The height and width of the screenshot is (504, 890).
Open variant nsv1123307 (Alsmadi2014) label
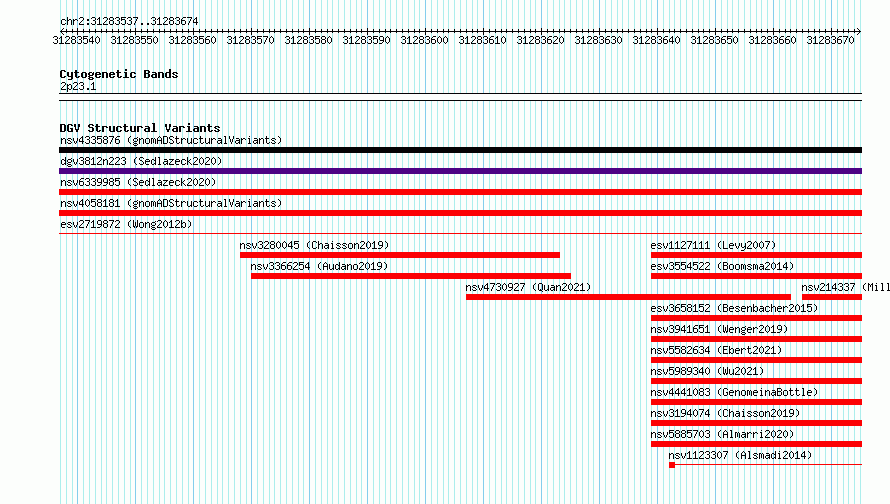[740, 455]
